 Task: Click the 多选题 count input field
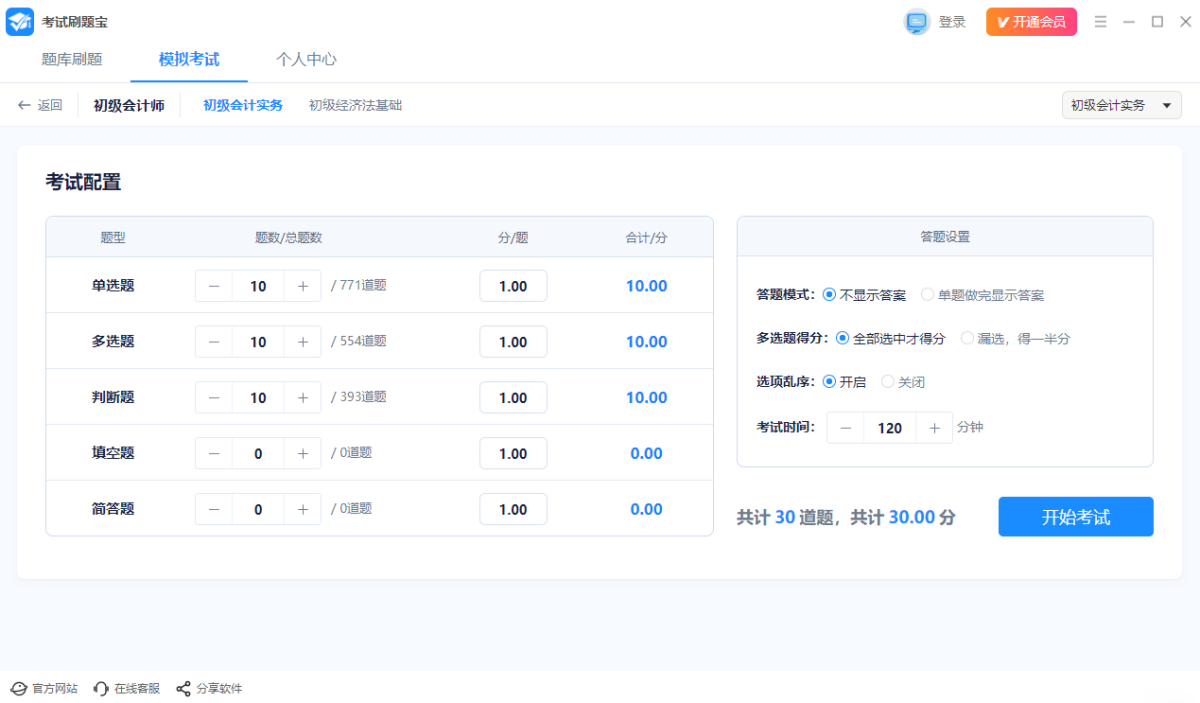pos(258,342)
